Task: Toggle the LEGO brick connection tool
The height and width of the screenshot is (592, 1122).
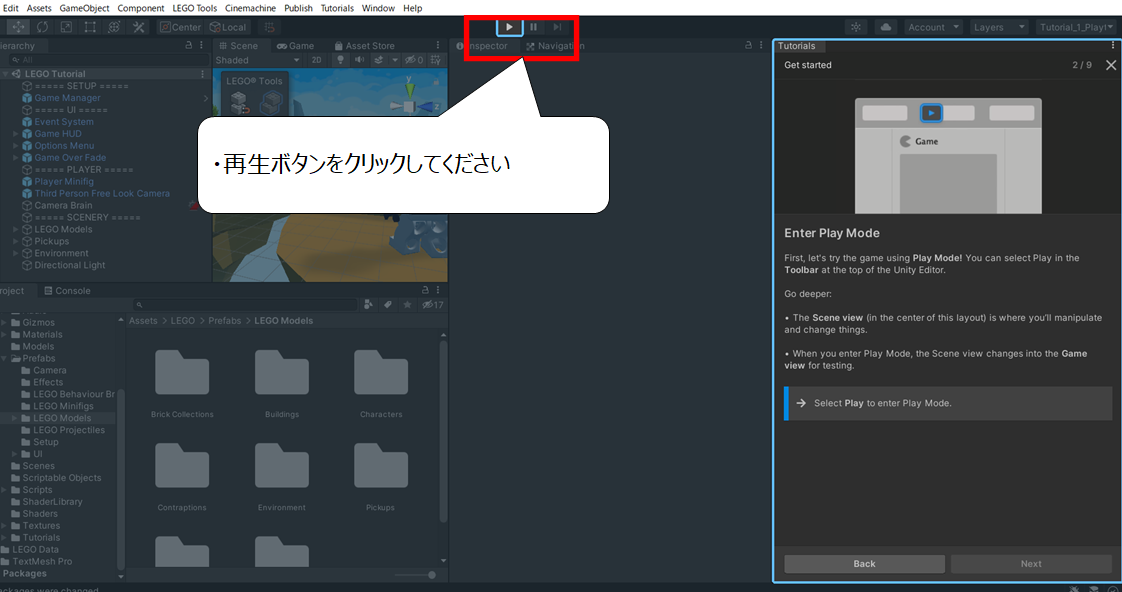Action: (239, 102)
